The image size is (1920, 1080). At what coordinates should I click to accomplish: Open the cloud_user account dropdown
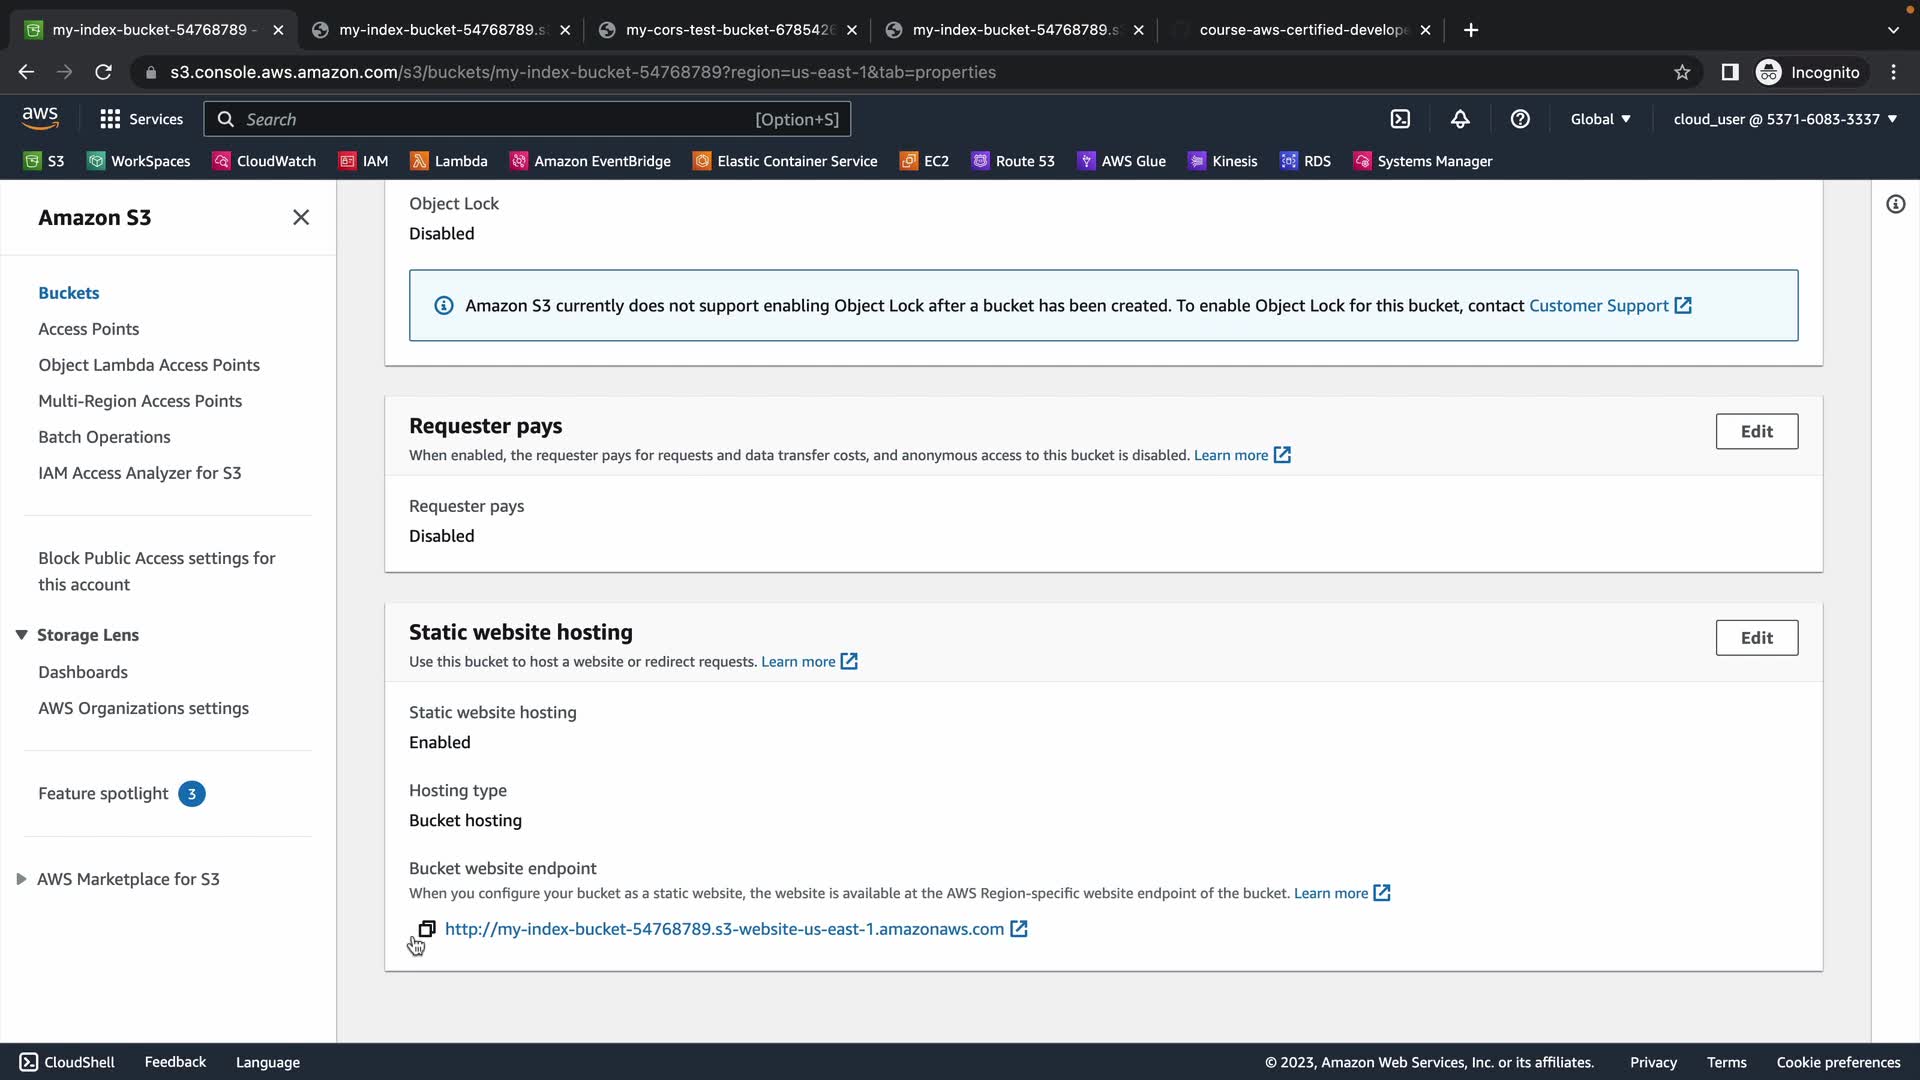(1785, 119)
